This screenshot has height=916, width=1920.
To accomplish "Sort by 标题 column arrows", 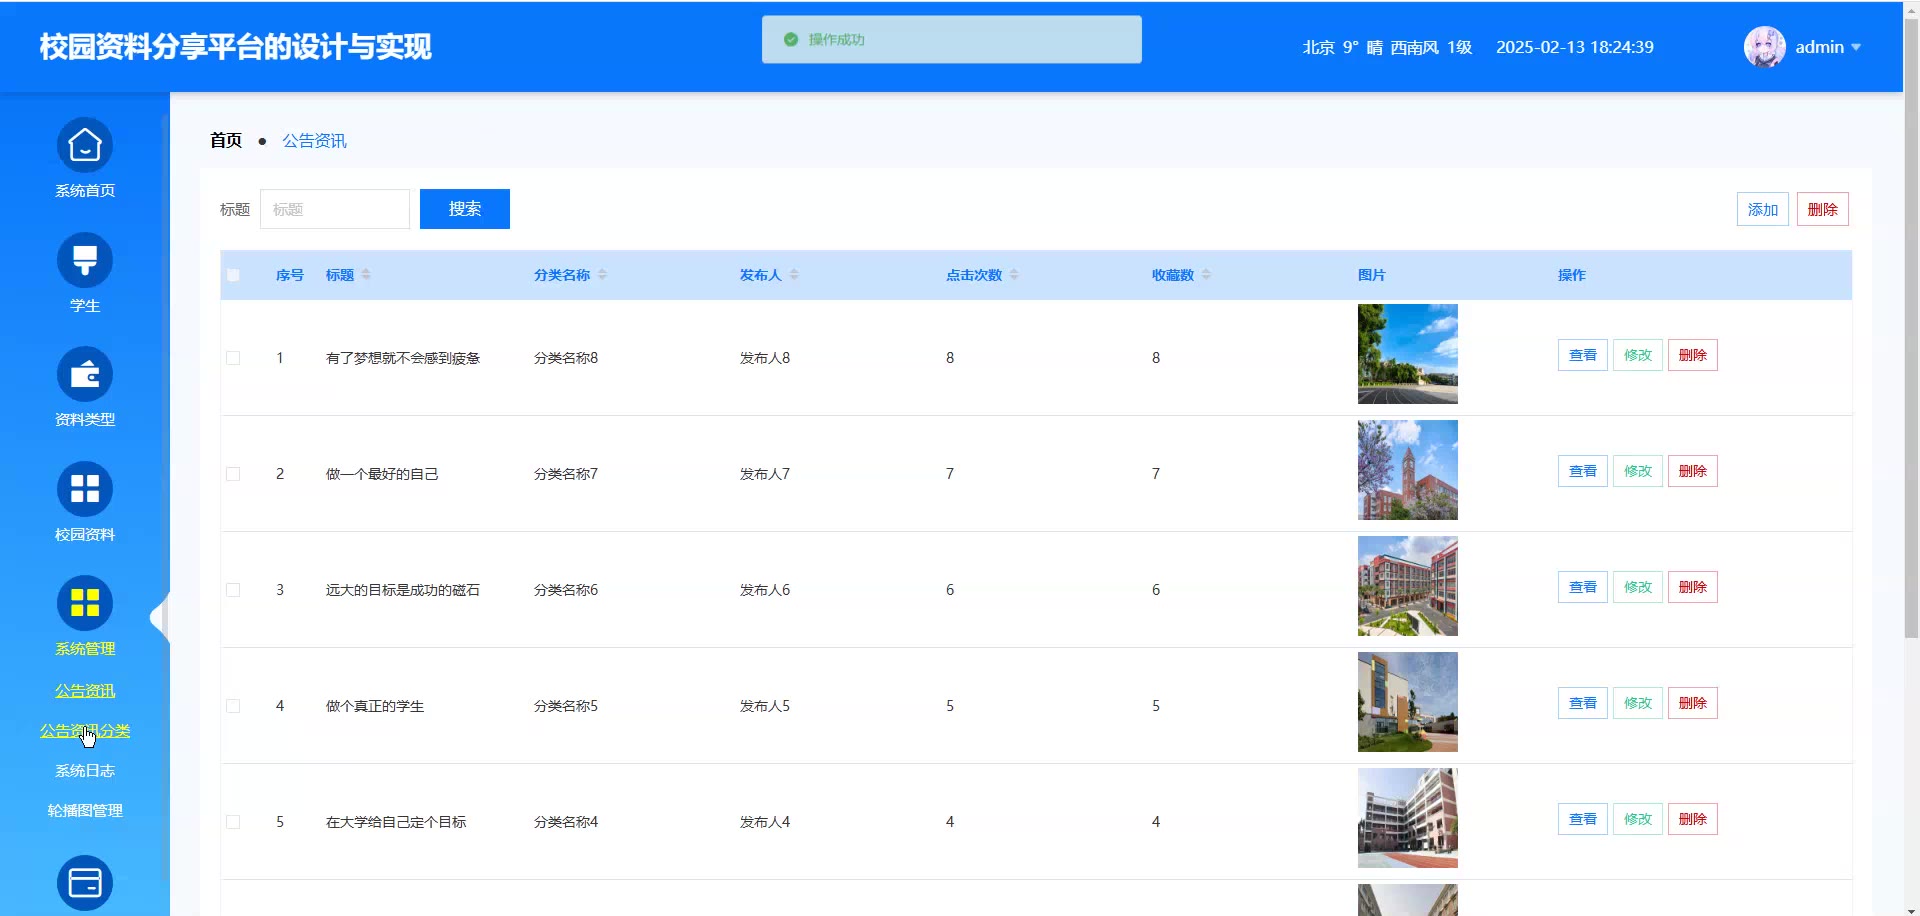I will [366, 275].
